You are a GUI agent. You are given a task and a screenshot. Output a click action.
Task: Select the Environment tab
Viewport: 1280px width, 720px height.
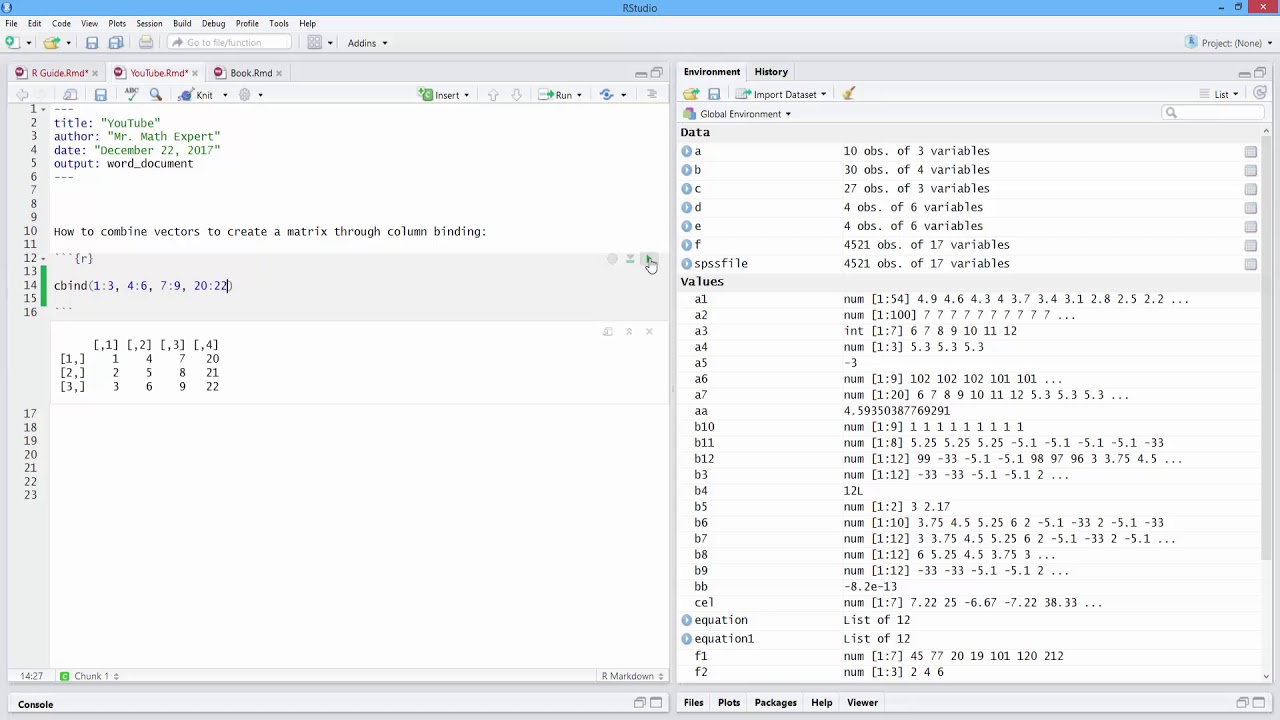click(712, 72)
